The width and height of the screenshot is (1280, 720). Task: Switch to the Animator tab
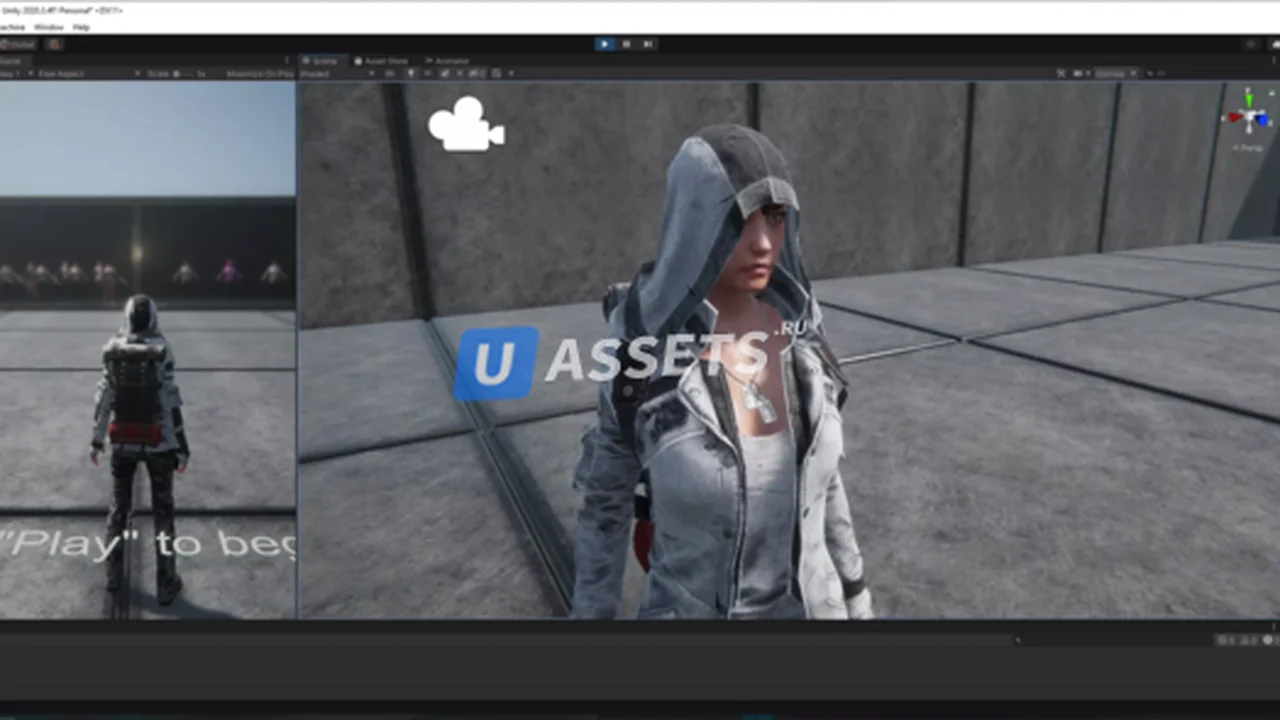pos(447,61)
